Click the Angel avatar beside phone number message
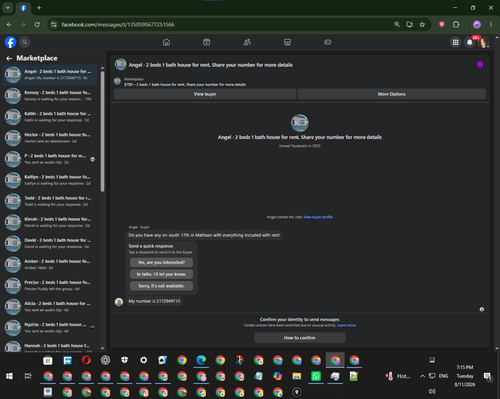 point(119,302)
